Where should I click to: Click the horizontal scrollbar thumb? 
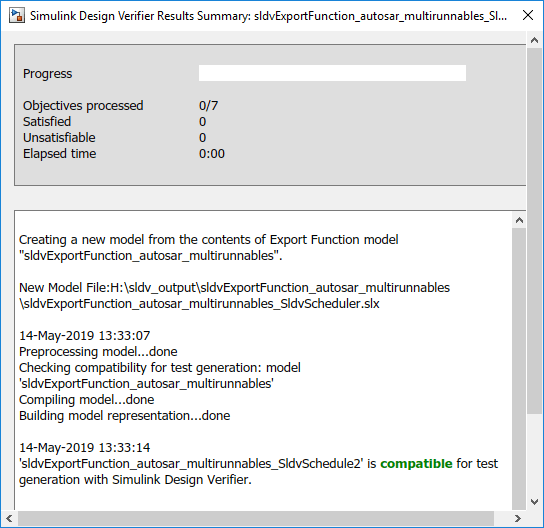pos(256,519)
